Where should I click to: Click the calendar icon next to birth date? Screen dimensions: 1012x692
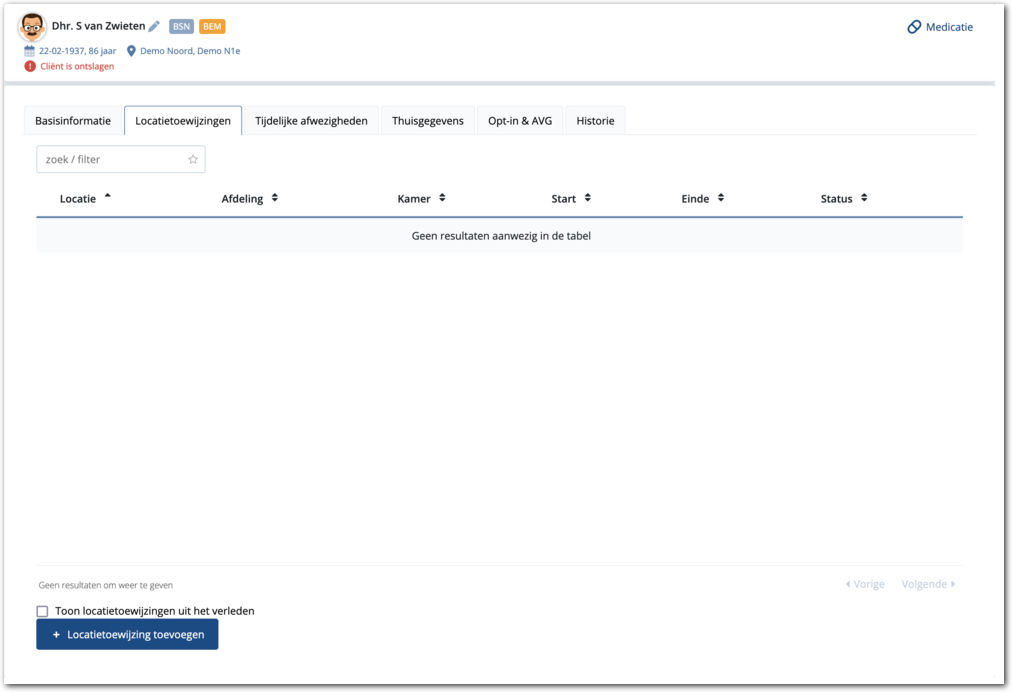30,51
